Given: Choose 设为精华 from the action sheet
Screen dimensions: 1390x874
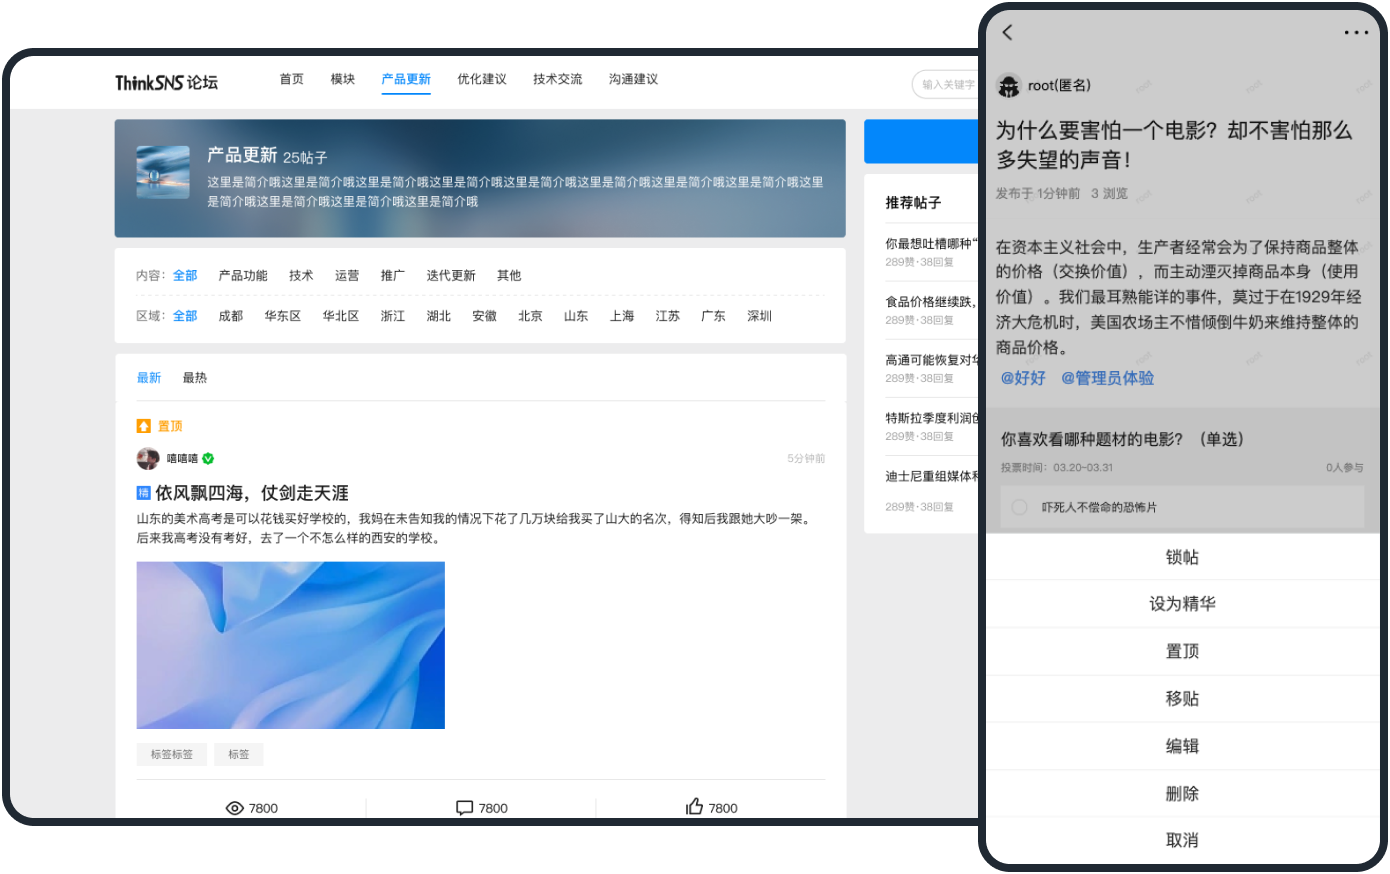Looking at the screenshot, I should pos(1182,604).
